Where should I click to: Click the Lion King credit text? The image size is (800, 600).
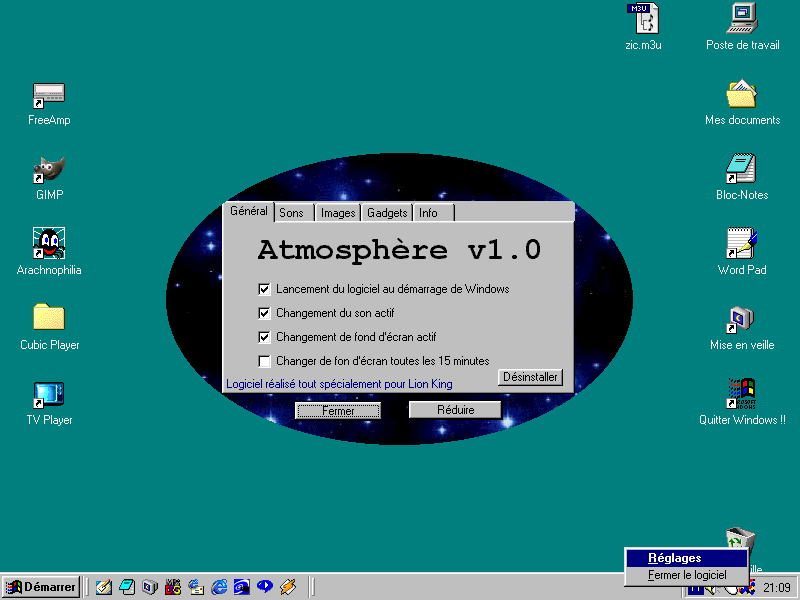point(339,384)
